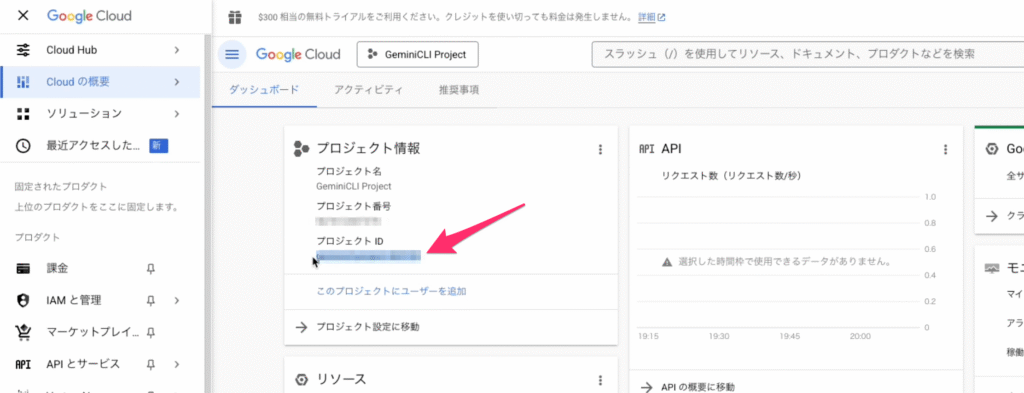Switch to the アクティビティ tab
The width and height of the screenshot is (1024, 393).
(368, 89)
